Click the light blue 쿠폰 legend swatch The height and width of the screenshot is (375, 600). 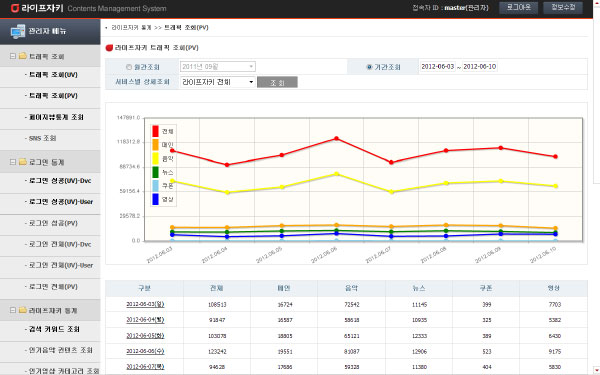click(155, 186)
